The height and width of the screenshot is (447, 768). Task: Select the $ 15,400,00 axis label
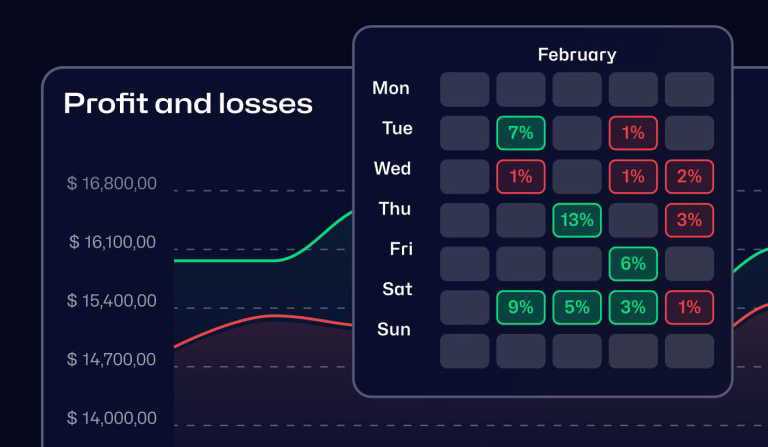pyautogui.click(x=112, y=301)
